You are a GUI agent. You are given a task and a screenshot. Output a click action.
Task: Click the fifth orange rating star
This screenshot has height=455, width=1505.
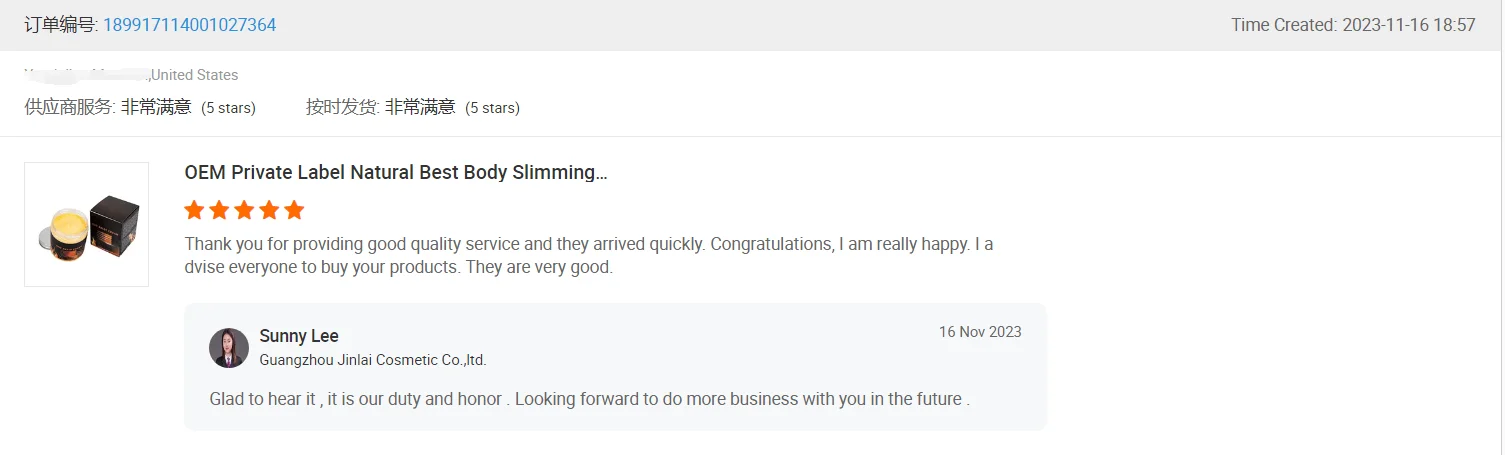click(x=293, y=210)
